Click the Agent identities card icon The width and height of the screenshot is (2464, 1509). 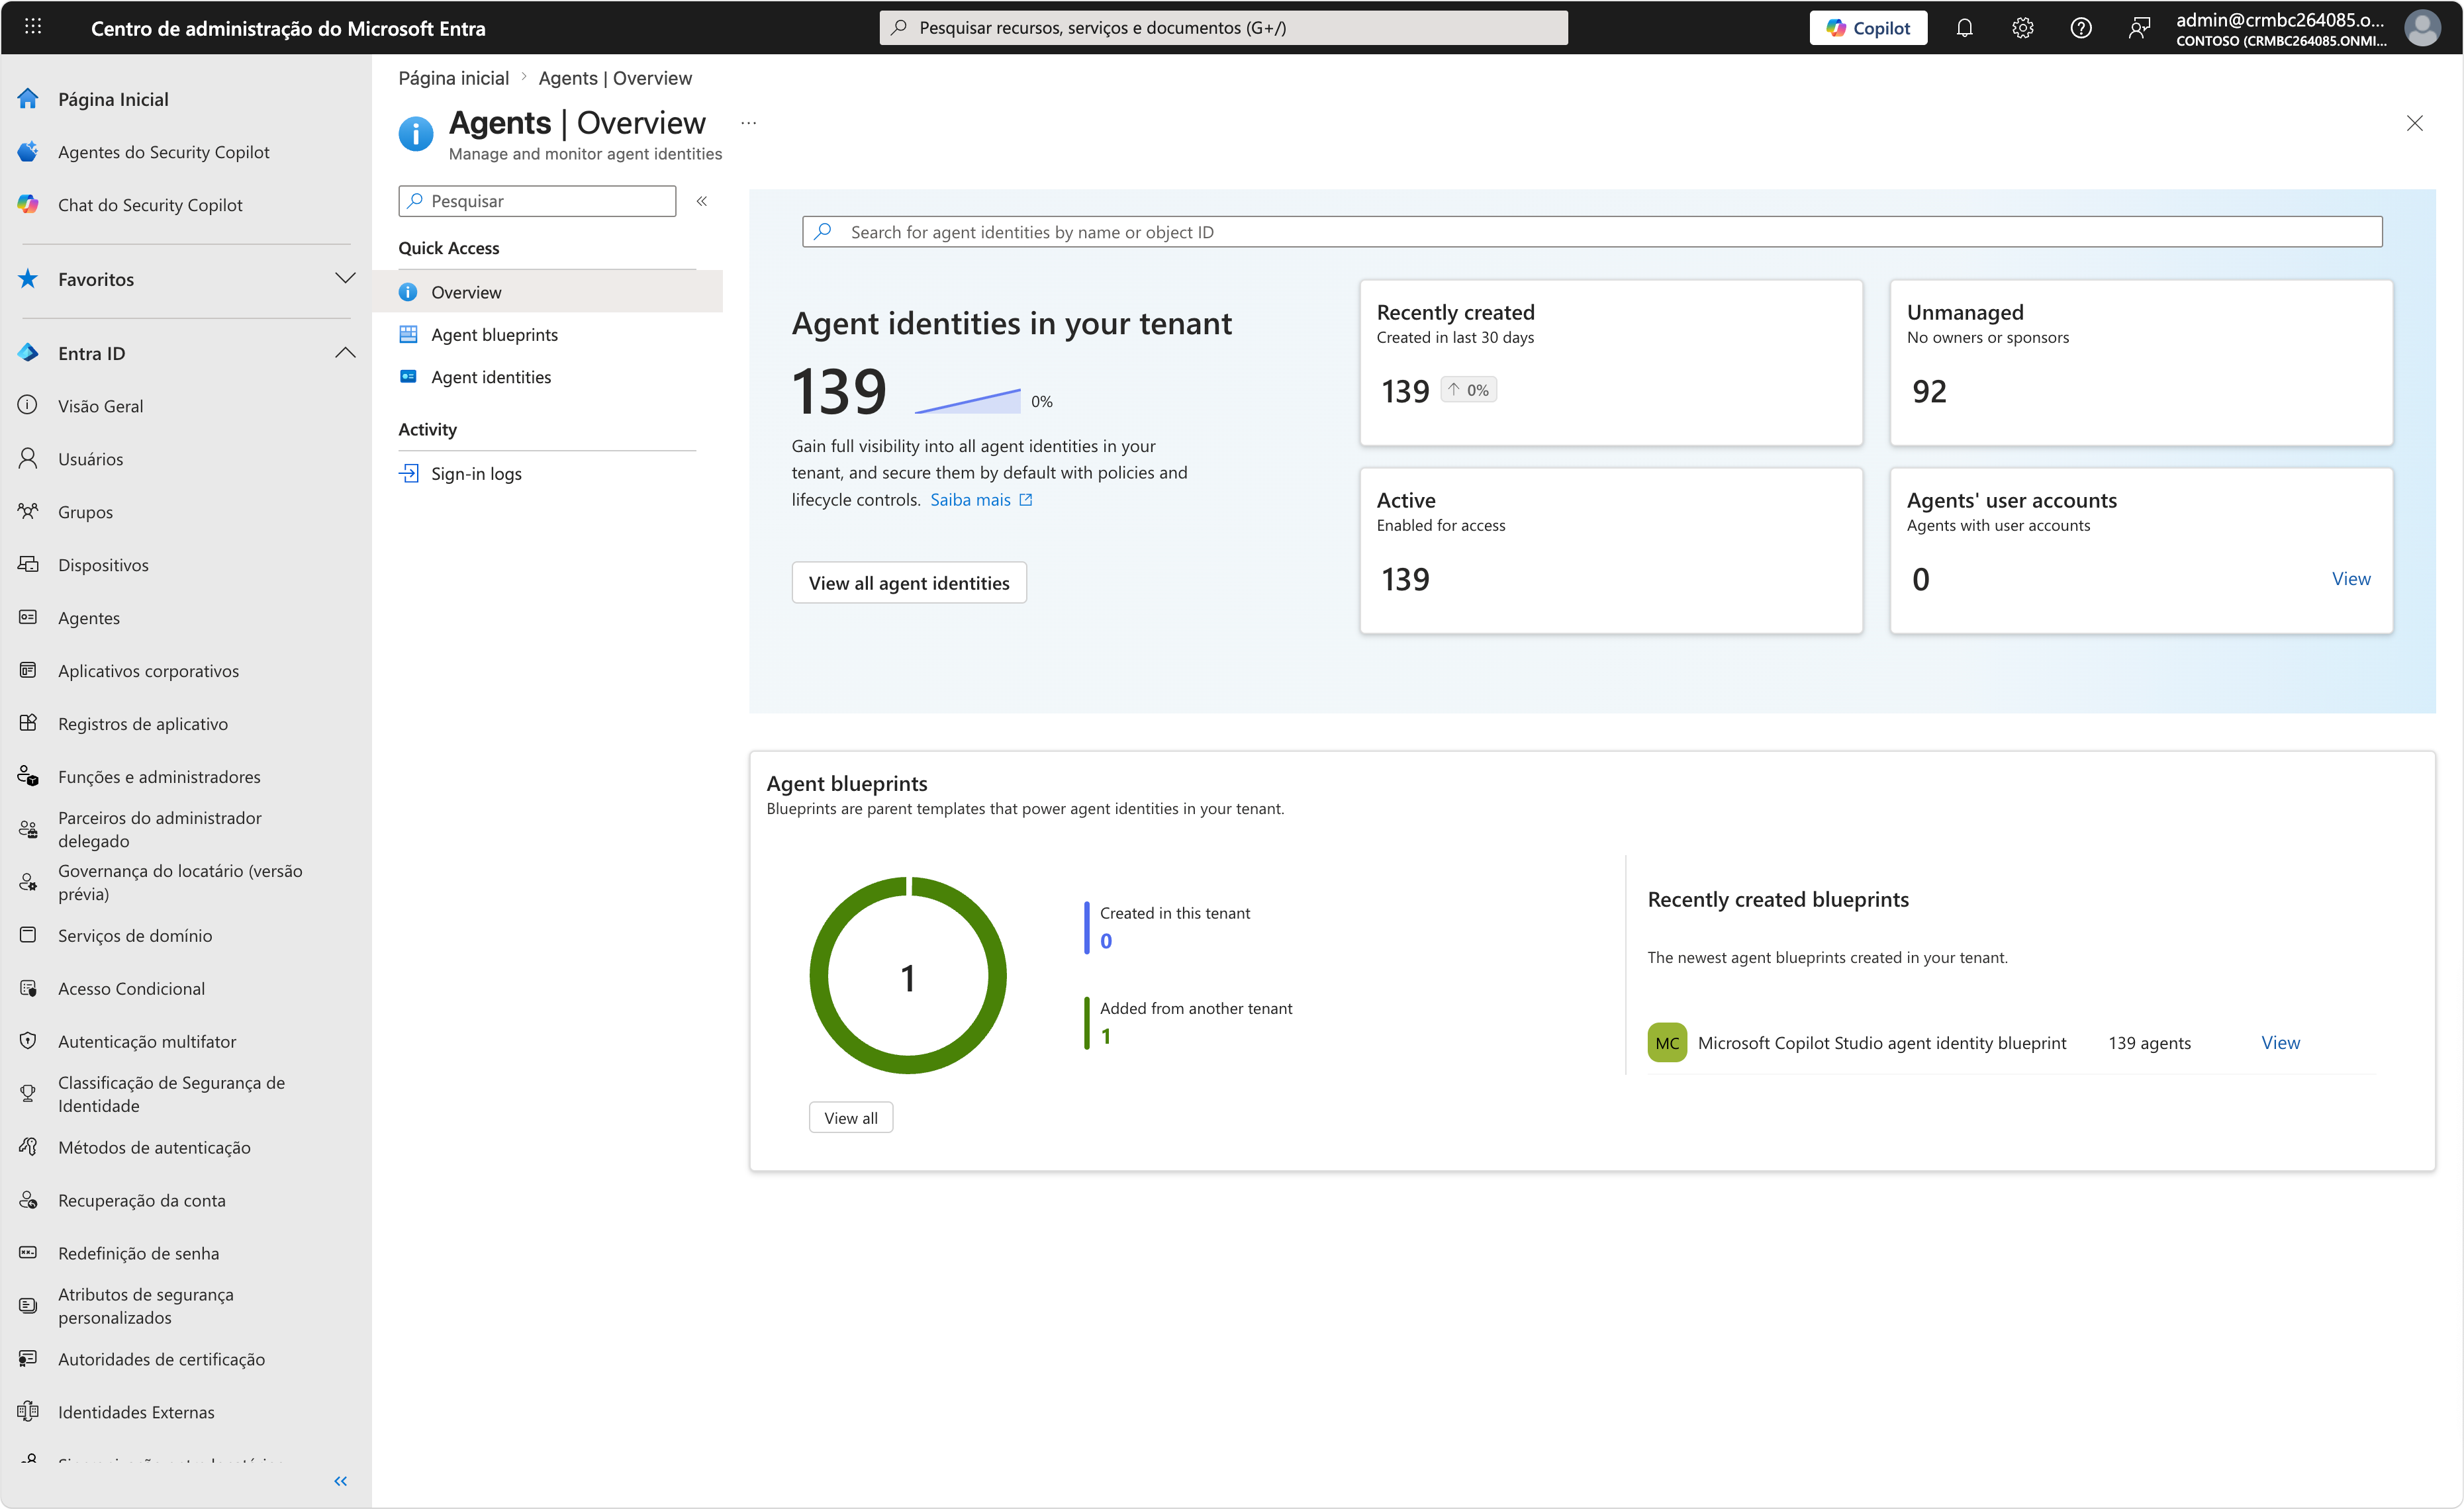(x=408, y=376)
